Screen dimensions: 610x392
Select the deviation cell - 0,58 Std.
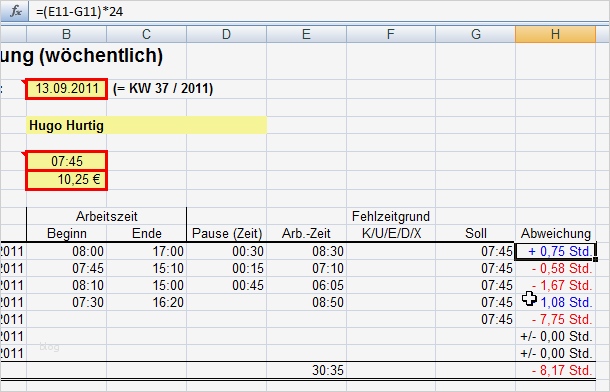pyautogui.click(x=556, y=268)
